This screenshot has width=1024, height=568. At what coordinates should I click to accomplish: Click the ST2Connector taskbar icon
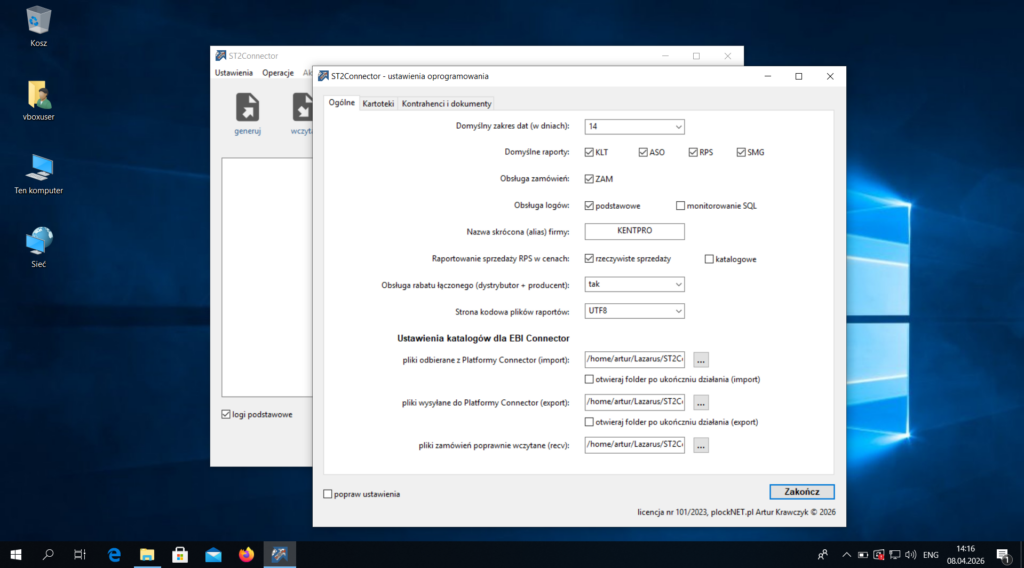(280, 554)
